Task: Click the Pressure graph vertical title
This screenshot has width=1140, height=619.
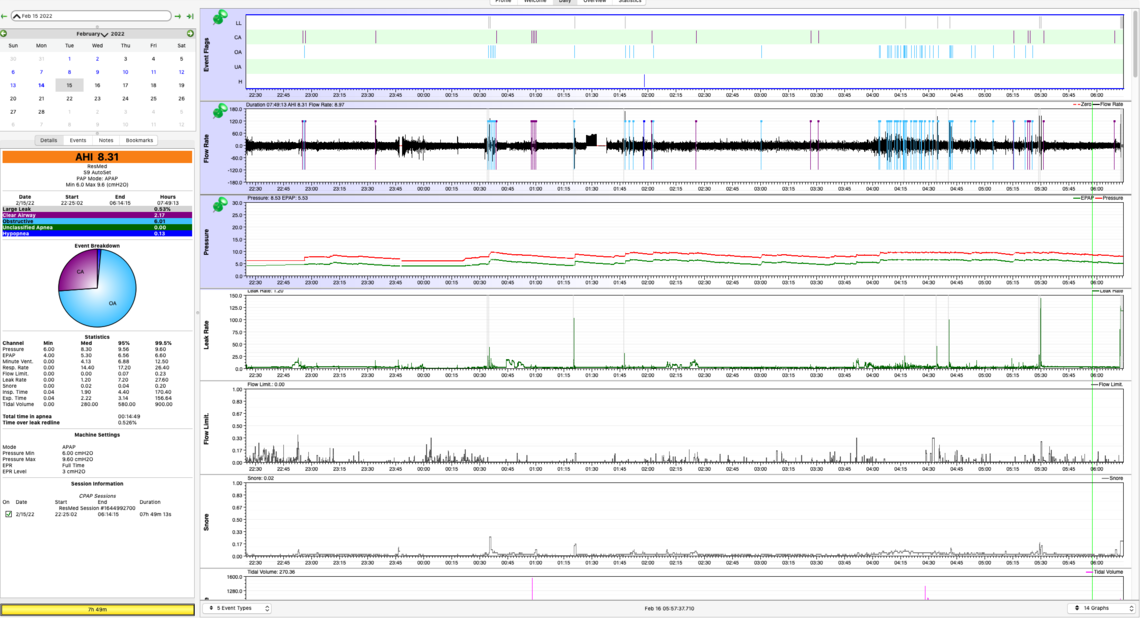Action: (x=206, y=241)
